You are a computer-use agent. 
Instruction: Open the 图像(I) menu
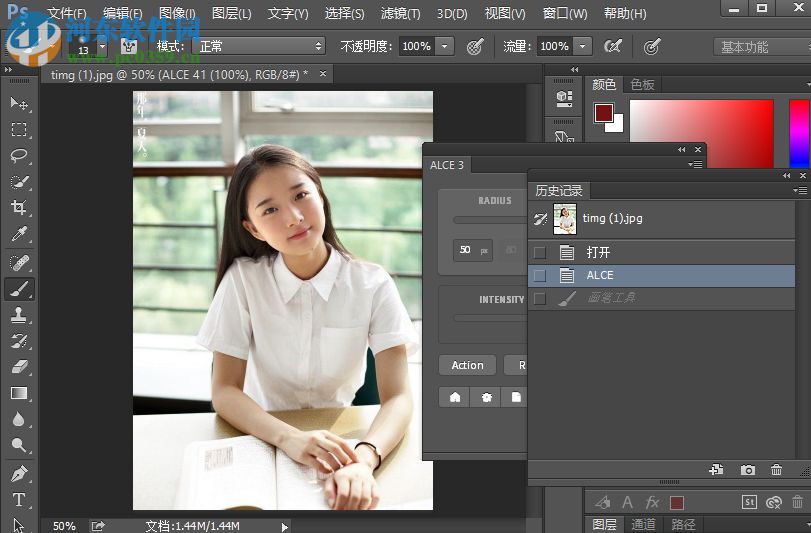[x=177, y=13]
